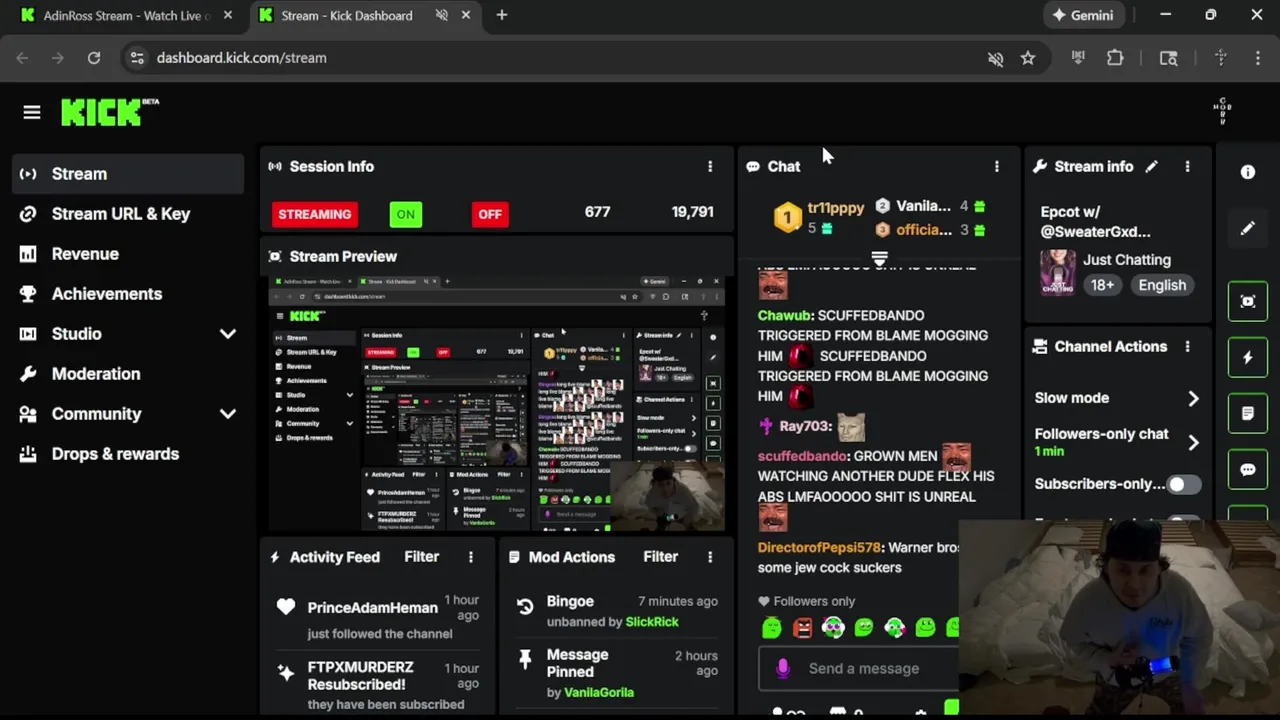Screen dimensions: 1280x720
Task: Switch to AdinRoss Stream browser tab
Action: pos(126,15)
